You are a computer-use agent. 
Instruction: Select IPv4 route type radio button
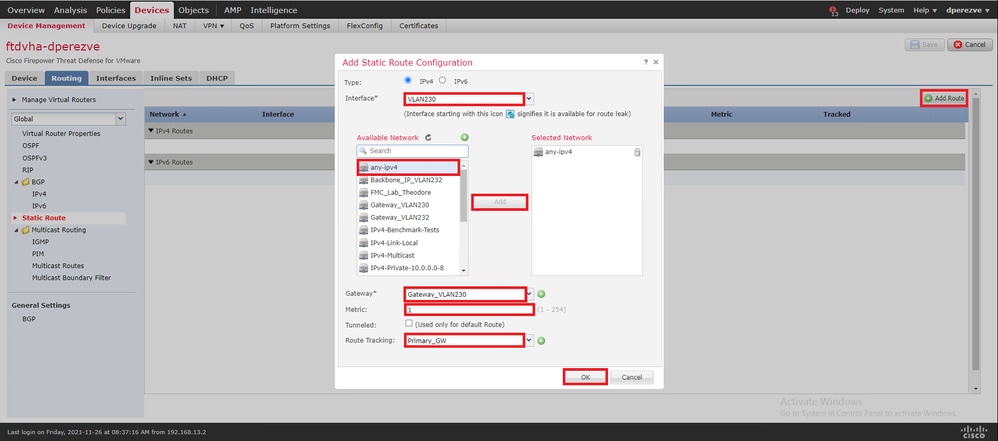(408, 80)
